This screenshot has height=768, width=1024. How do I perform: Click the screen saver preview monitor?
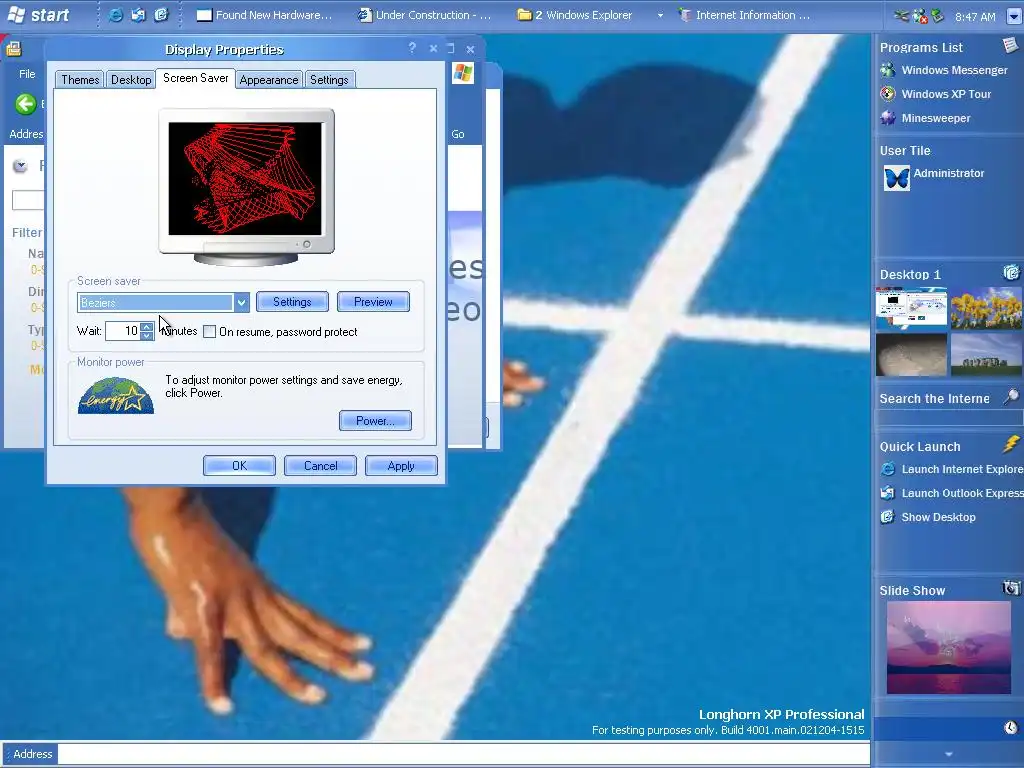(x=246, y=186)
